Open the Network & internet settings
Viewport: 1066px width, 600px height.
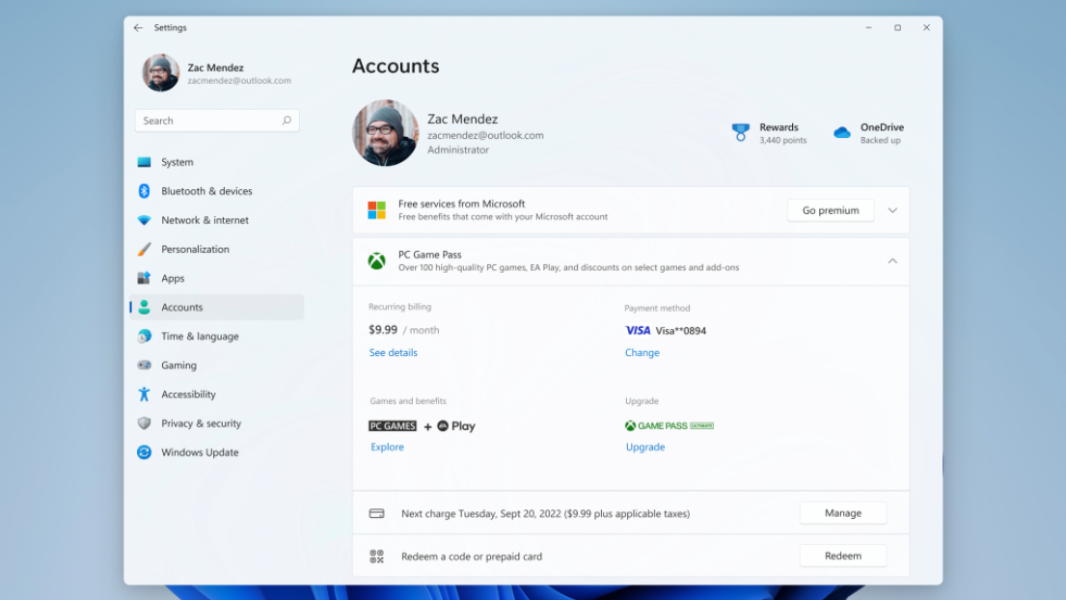[x=205, y=220]
